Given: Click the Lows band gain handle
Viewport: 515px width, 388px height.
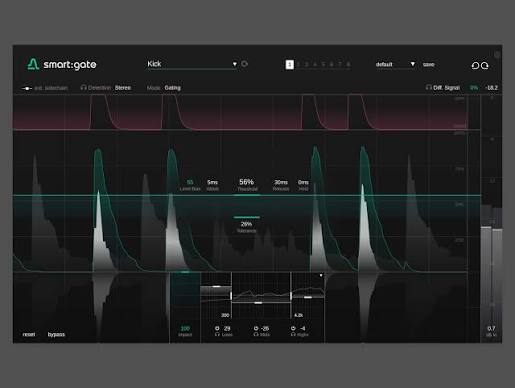Looking at the screenshot, I should [x=216, y=286].
